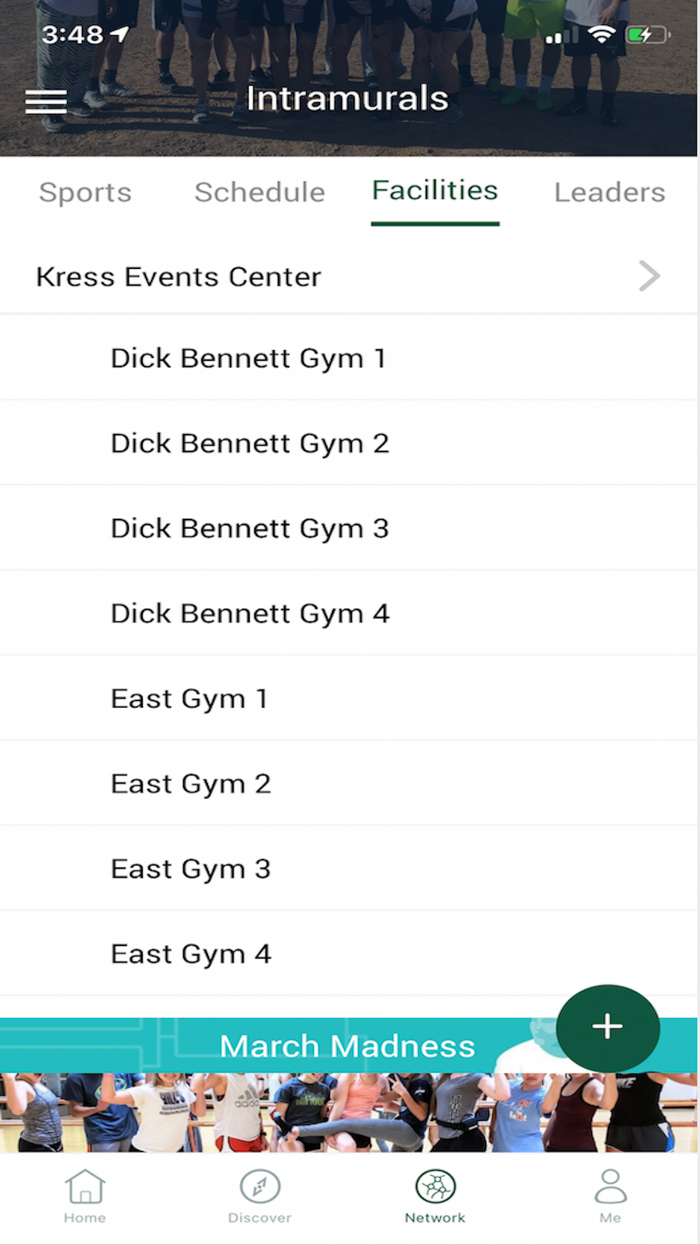Open Dick Bennett Gym 3 facility
Screen dimensions: 700x1244
pos(249,528)
